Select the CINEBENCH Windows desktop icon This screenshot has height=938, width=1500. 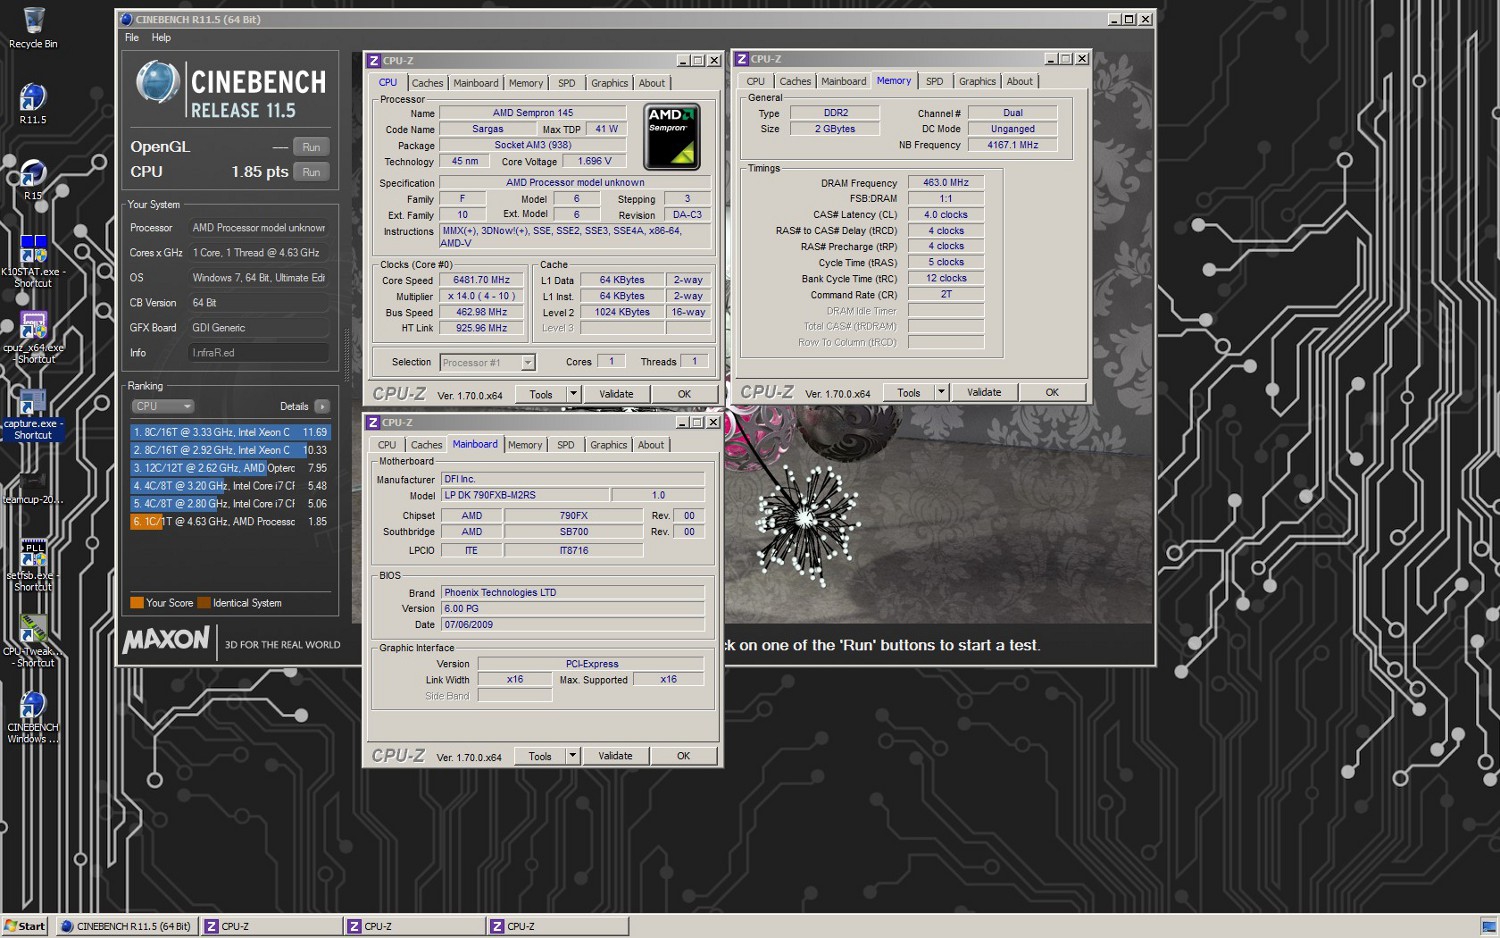pyautogui.click(x=33, y=718)
